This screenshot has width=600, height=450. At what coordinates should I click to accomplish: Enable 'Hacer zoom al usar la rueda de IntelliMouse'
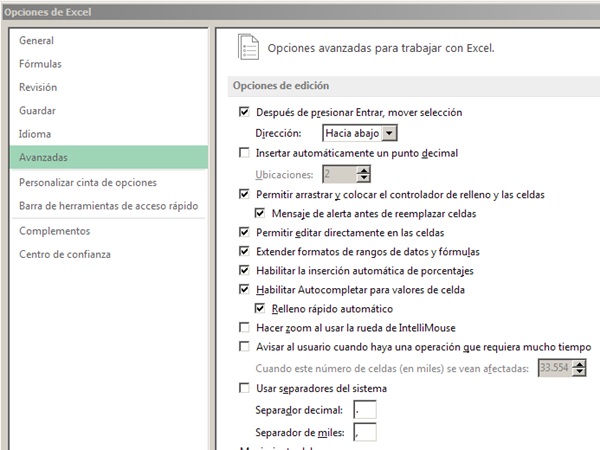[x=244, y=327]
